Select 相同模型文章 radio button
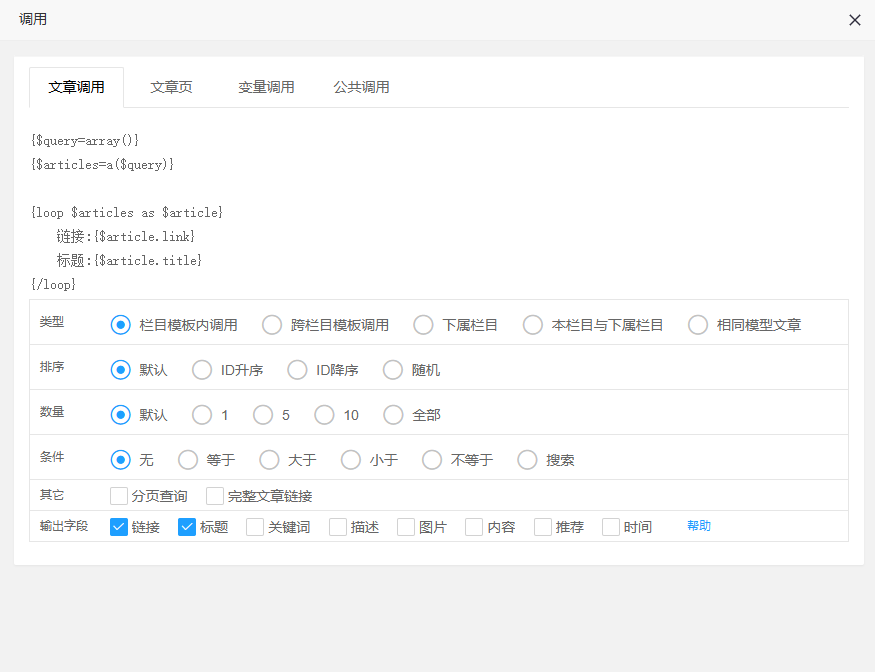 tap(698, 325)
